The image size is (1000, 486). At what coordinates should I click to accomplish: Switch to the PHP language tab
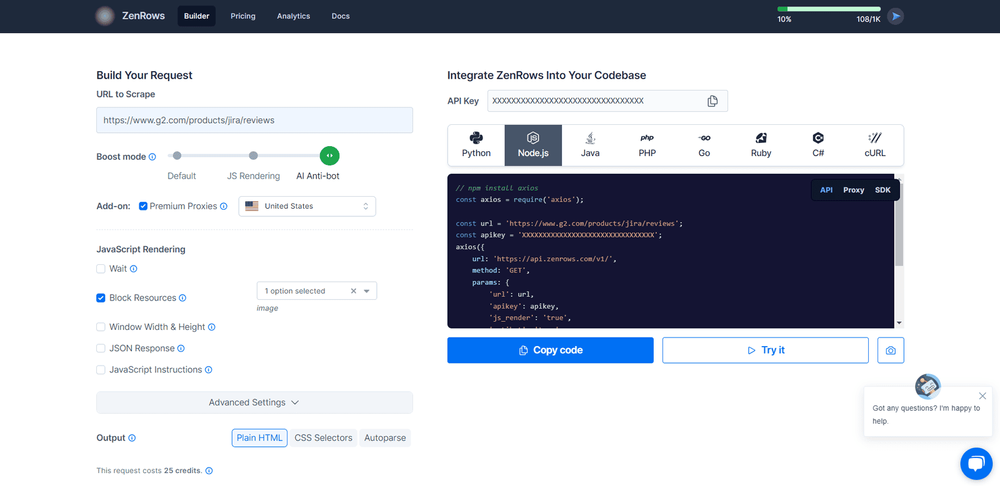647,145
